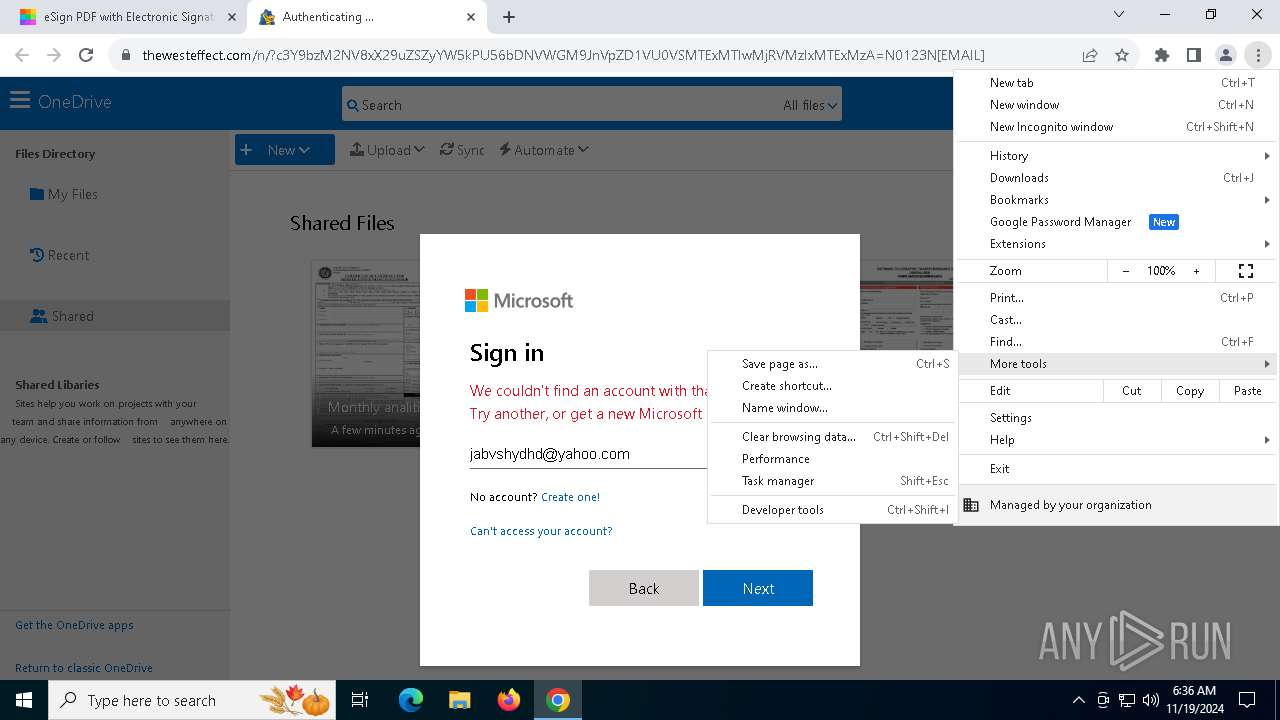Open Task manager from More tools
1280x720 pixels.
(832, 481)
